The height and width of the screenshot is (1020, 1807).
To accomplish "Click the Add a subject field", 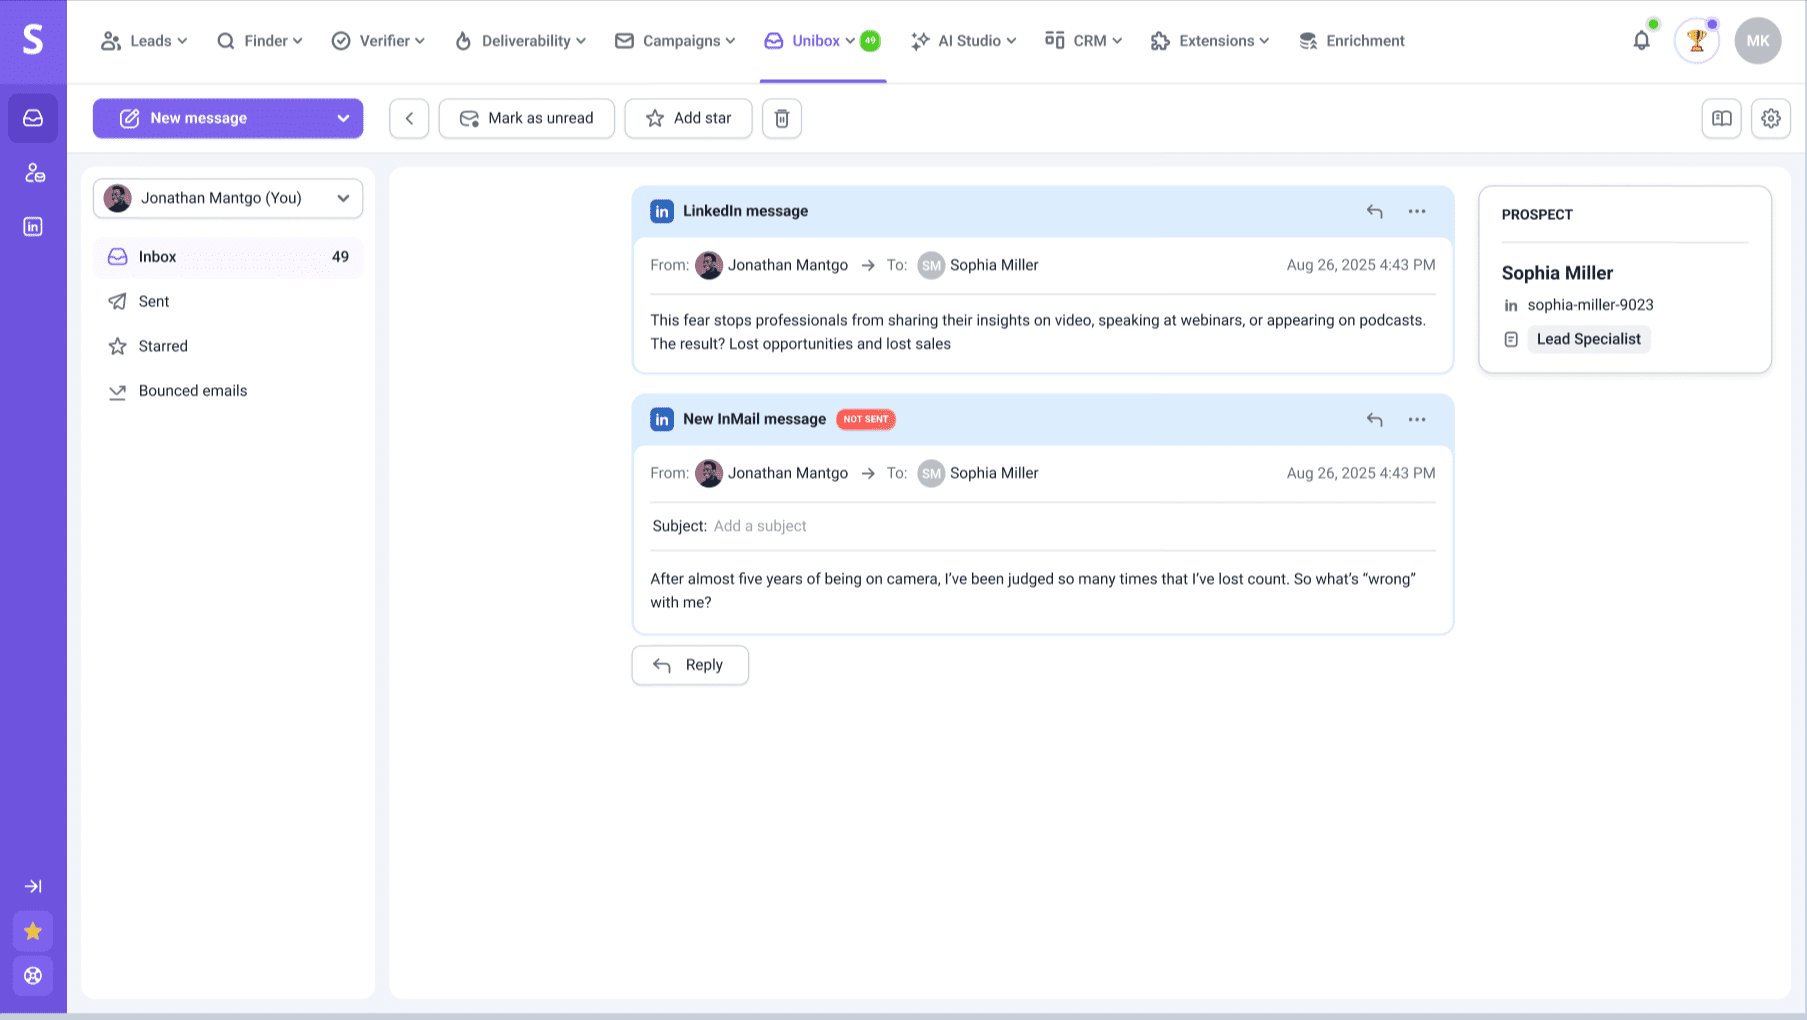I will point(760,526).
